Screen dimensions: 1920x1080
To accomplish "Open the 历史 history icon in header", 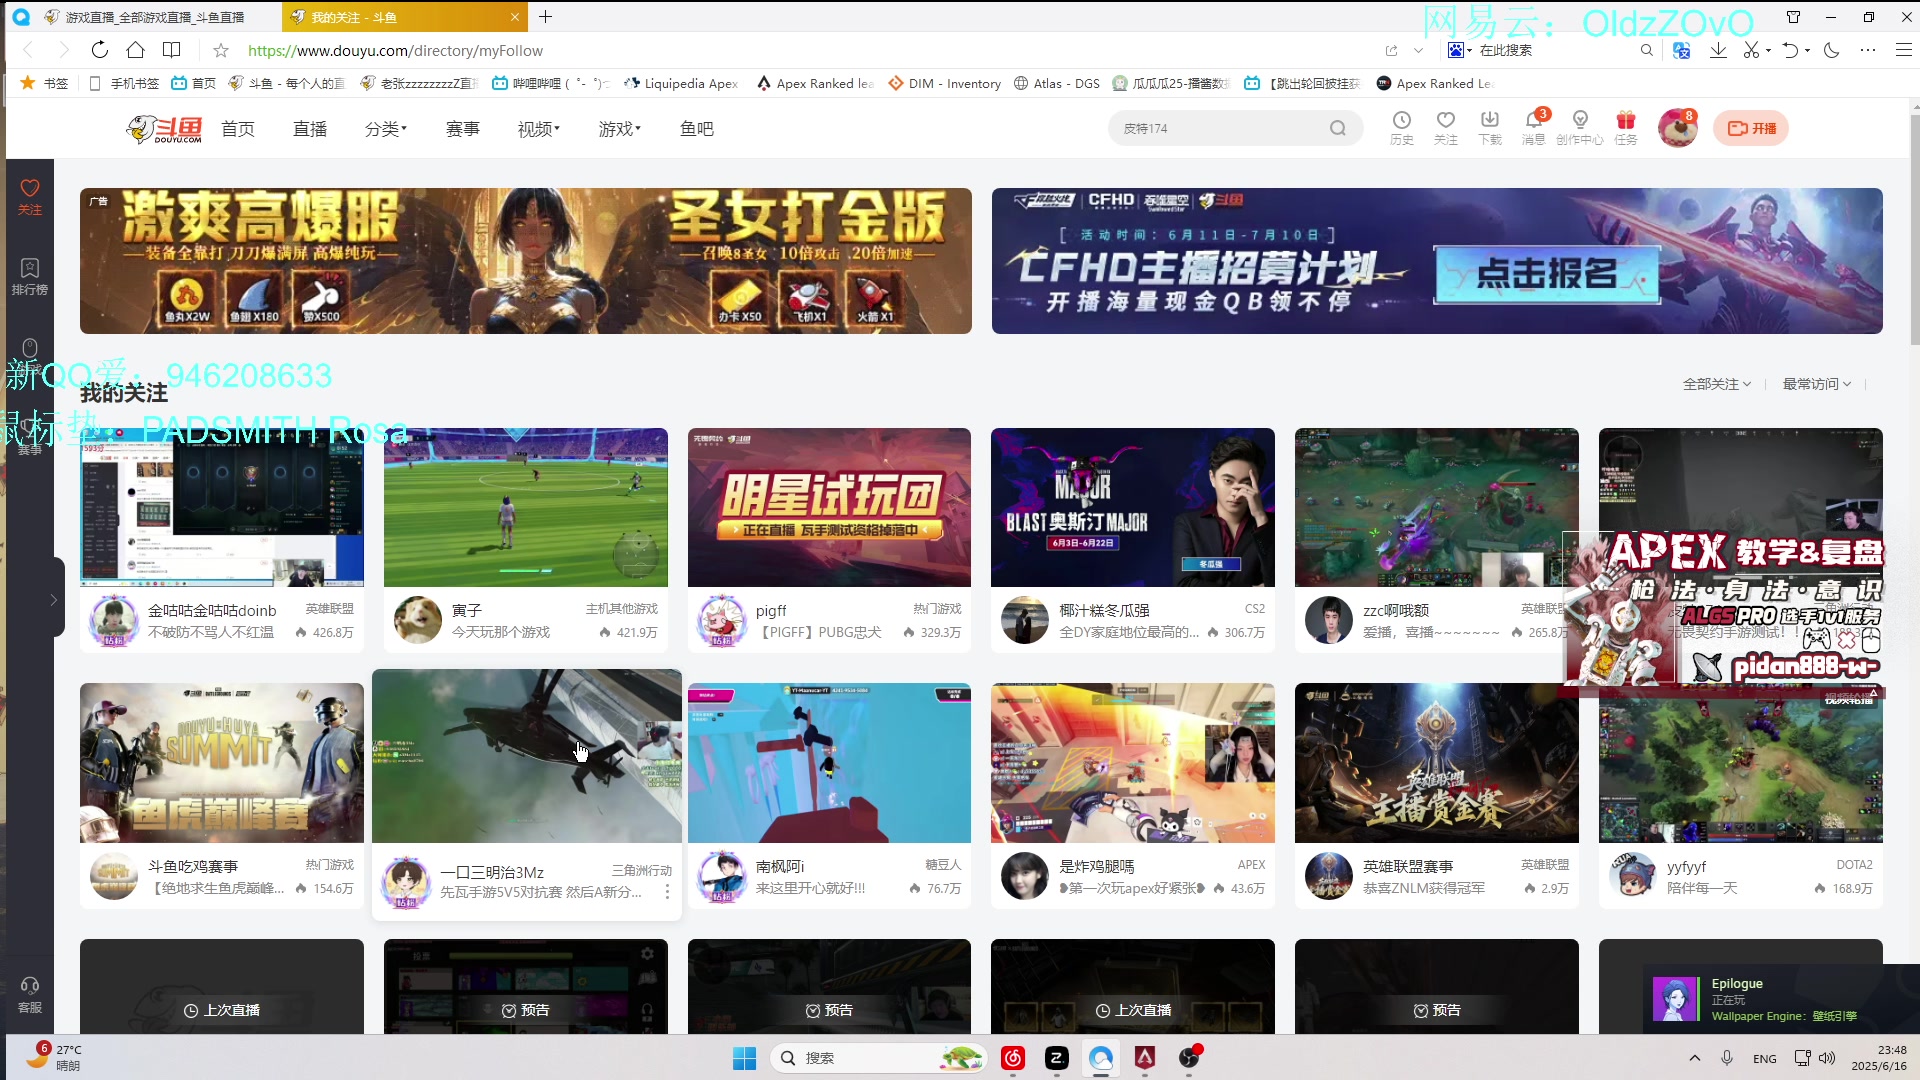I will pos(1402,127).
